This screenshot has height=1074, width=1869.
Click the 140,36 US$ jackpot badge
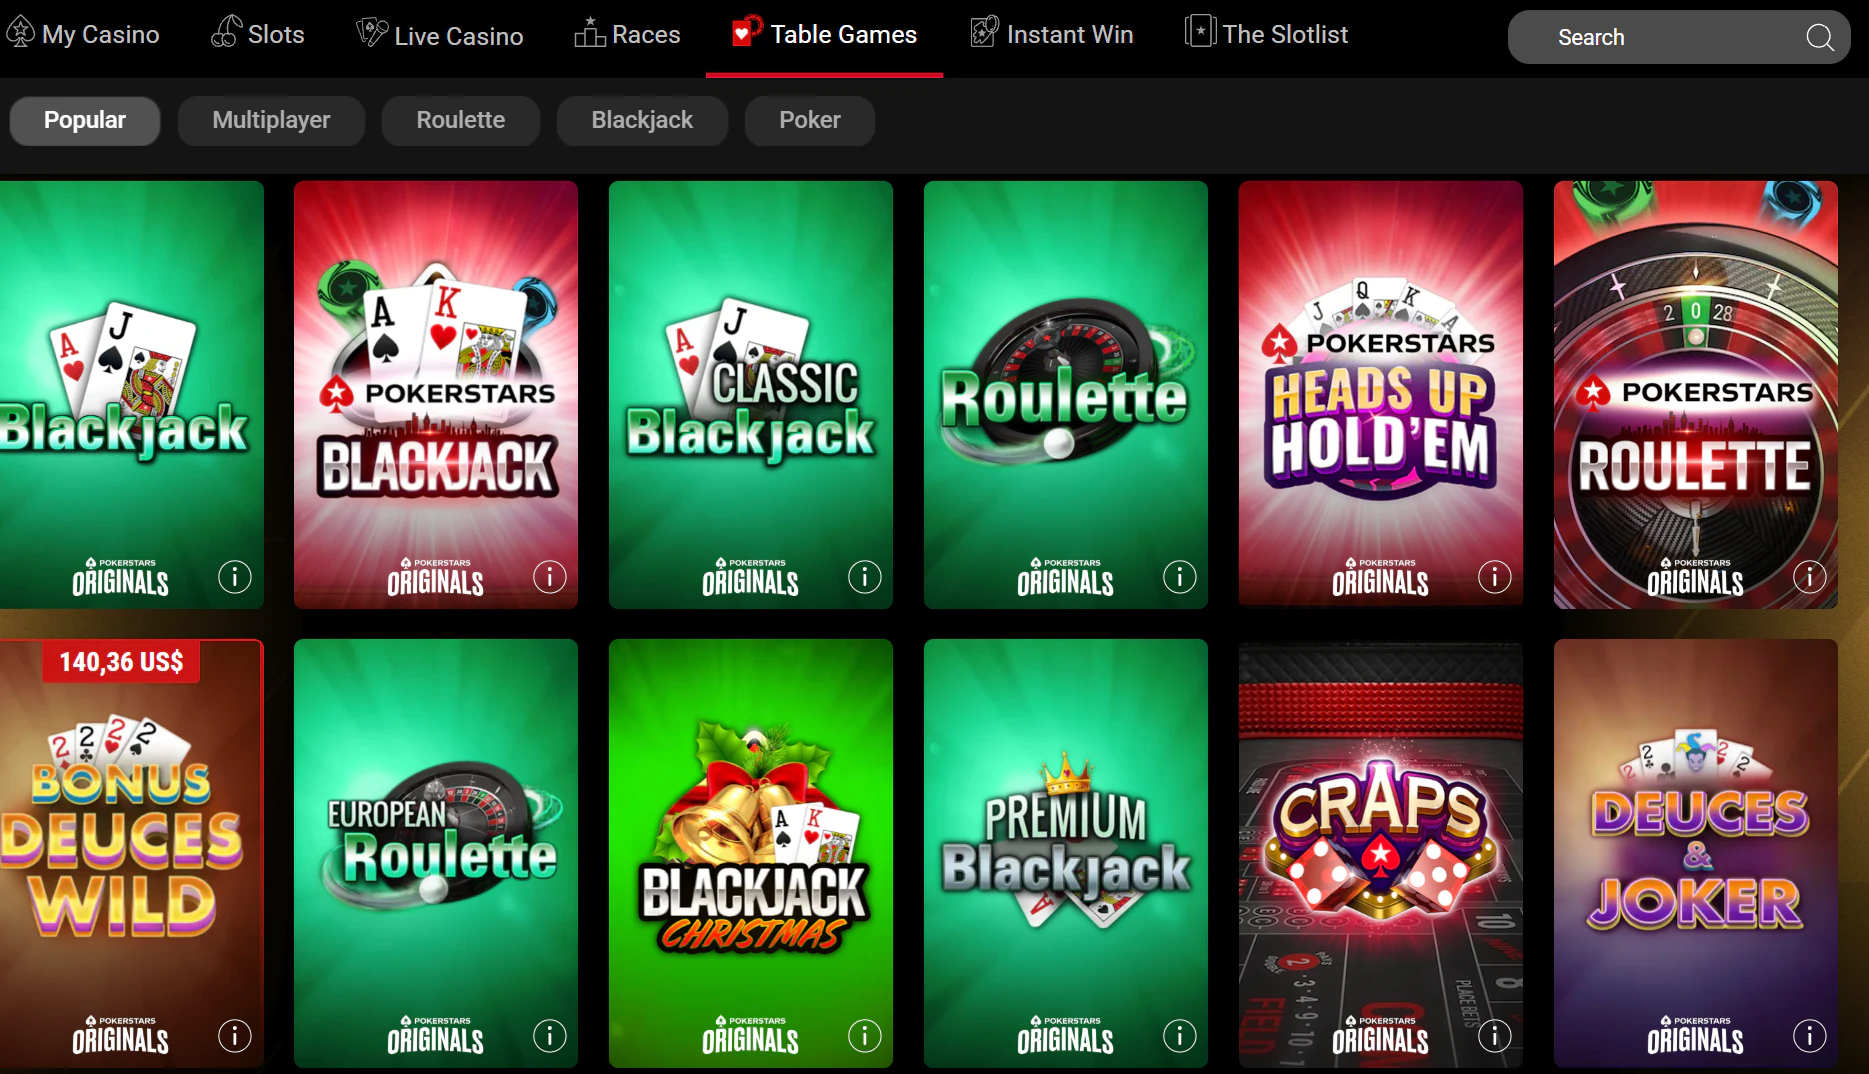point(121,662)
